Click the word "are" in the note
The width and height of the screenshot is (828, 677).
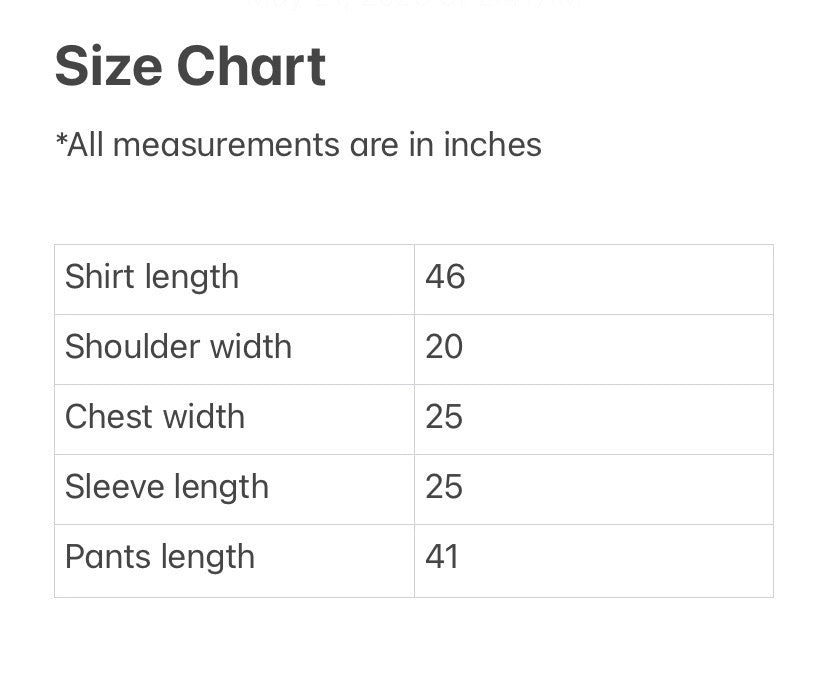point(373,145)
